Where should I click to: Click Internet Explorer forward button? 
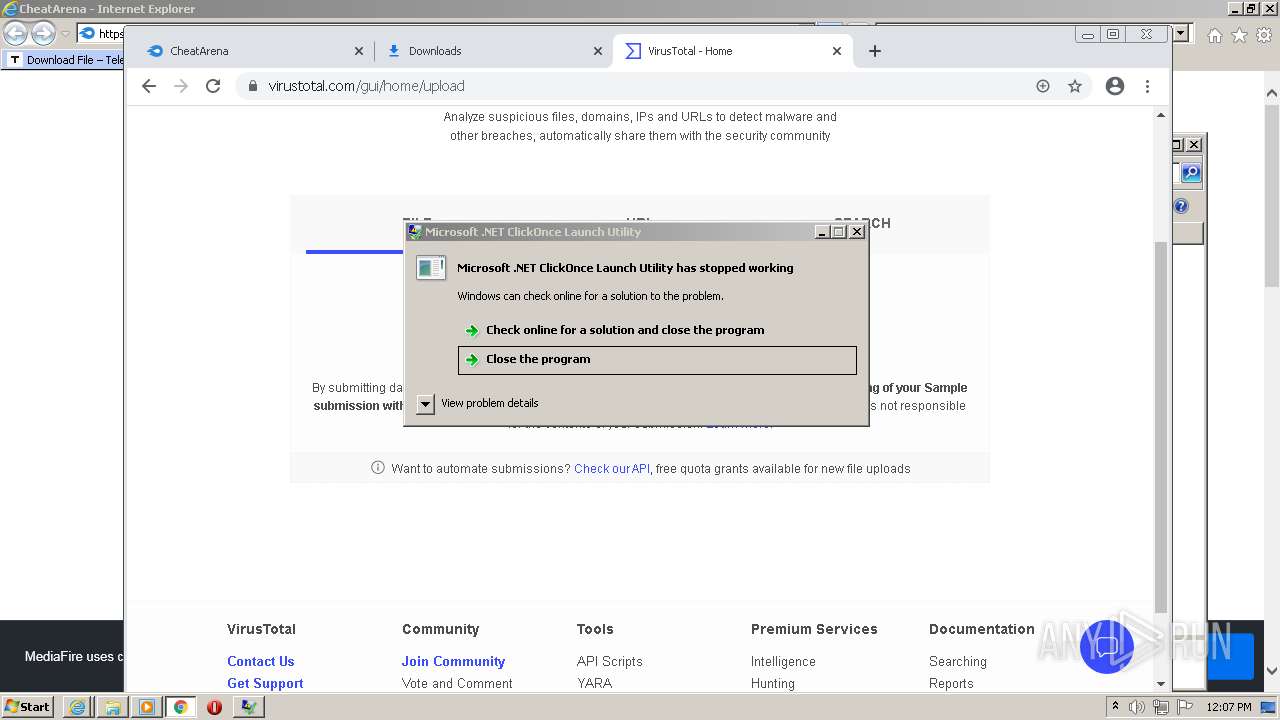tap(43, 34)
